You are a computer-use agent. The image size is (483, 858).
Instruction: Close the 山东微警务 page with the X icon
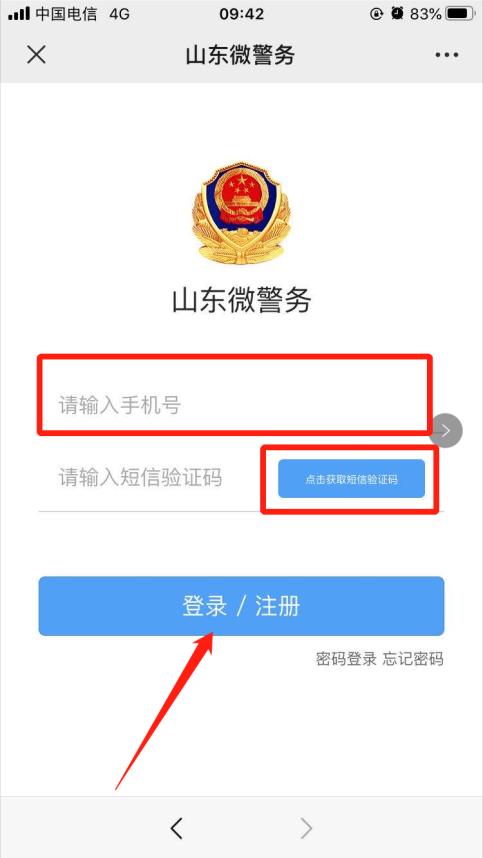click(x=37, y=55)
